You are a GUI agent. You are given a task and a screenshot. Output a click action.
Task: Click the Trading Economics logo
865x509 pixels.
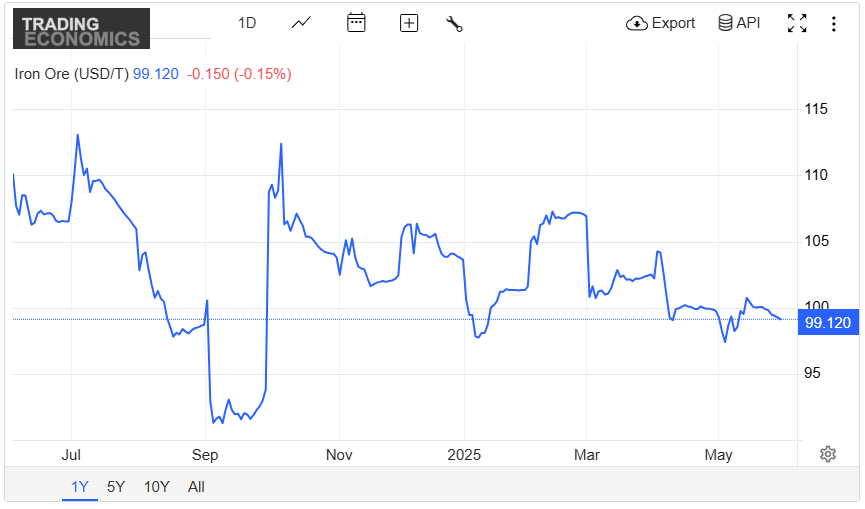[x=81, y=29]
